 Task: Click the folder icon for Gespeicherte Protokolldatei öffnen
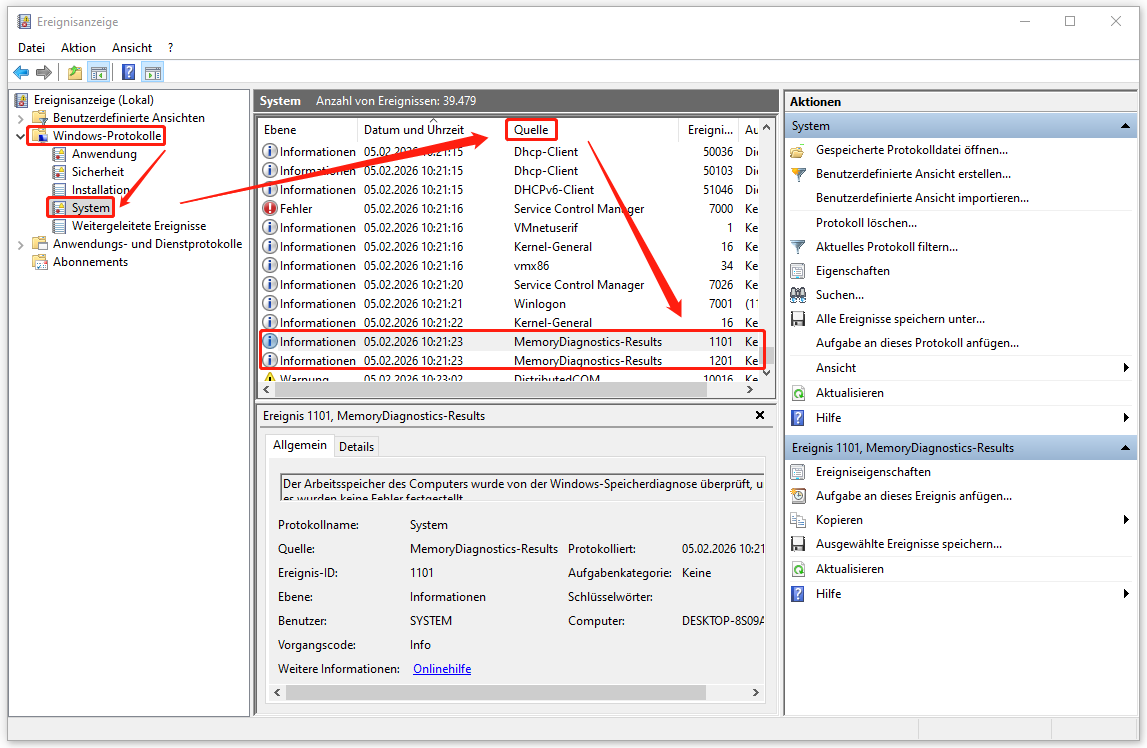pos(798,150)
